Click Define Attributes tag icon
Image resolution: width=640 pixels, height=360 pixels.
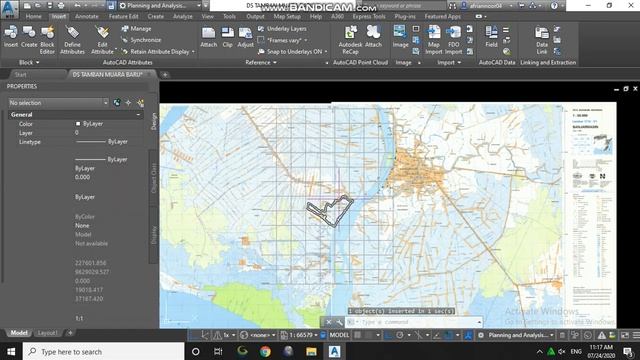tap(72, 33)
